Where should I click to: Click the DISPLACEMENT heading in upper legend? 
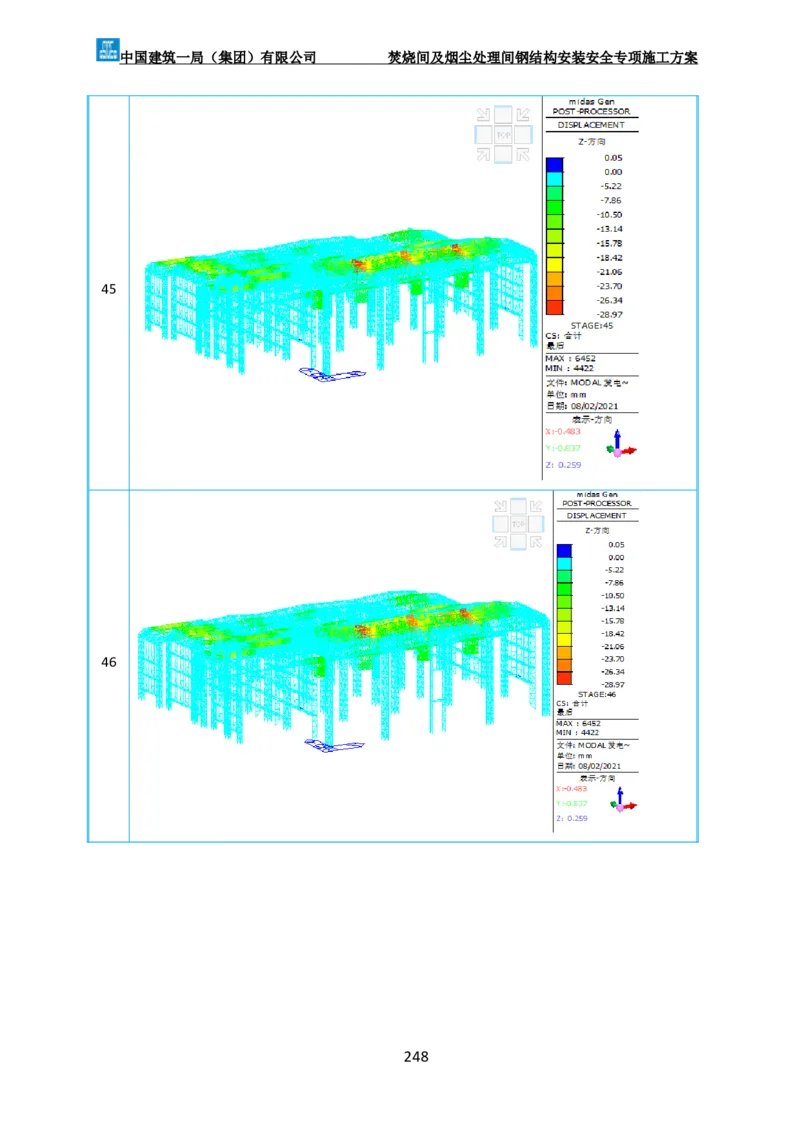[591, 125]
